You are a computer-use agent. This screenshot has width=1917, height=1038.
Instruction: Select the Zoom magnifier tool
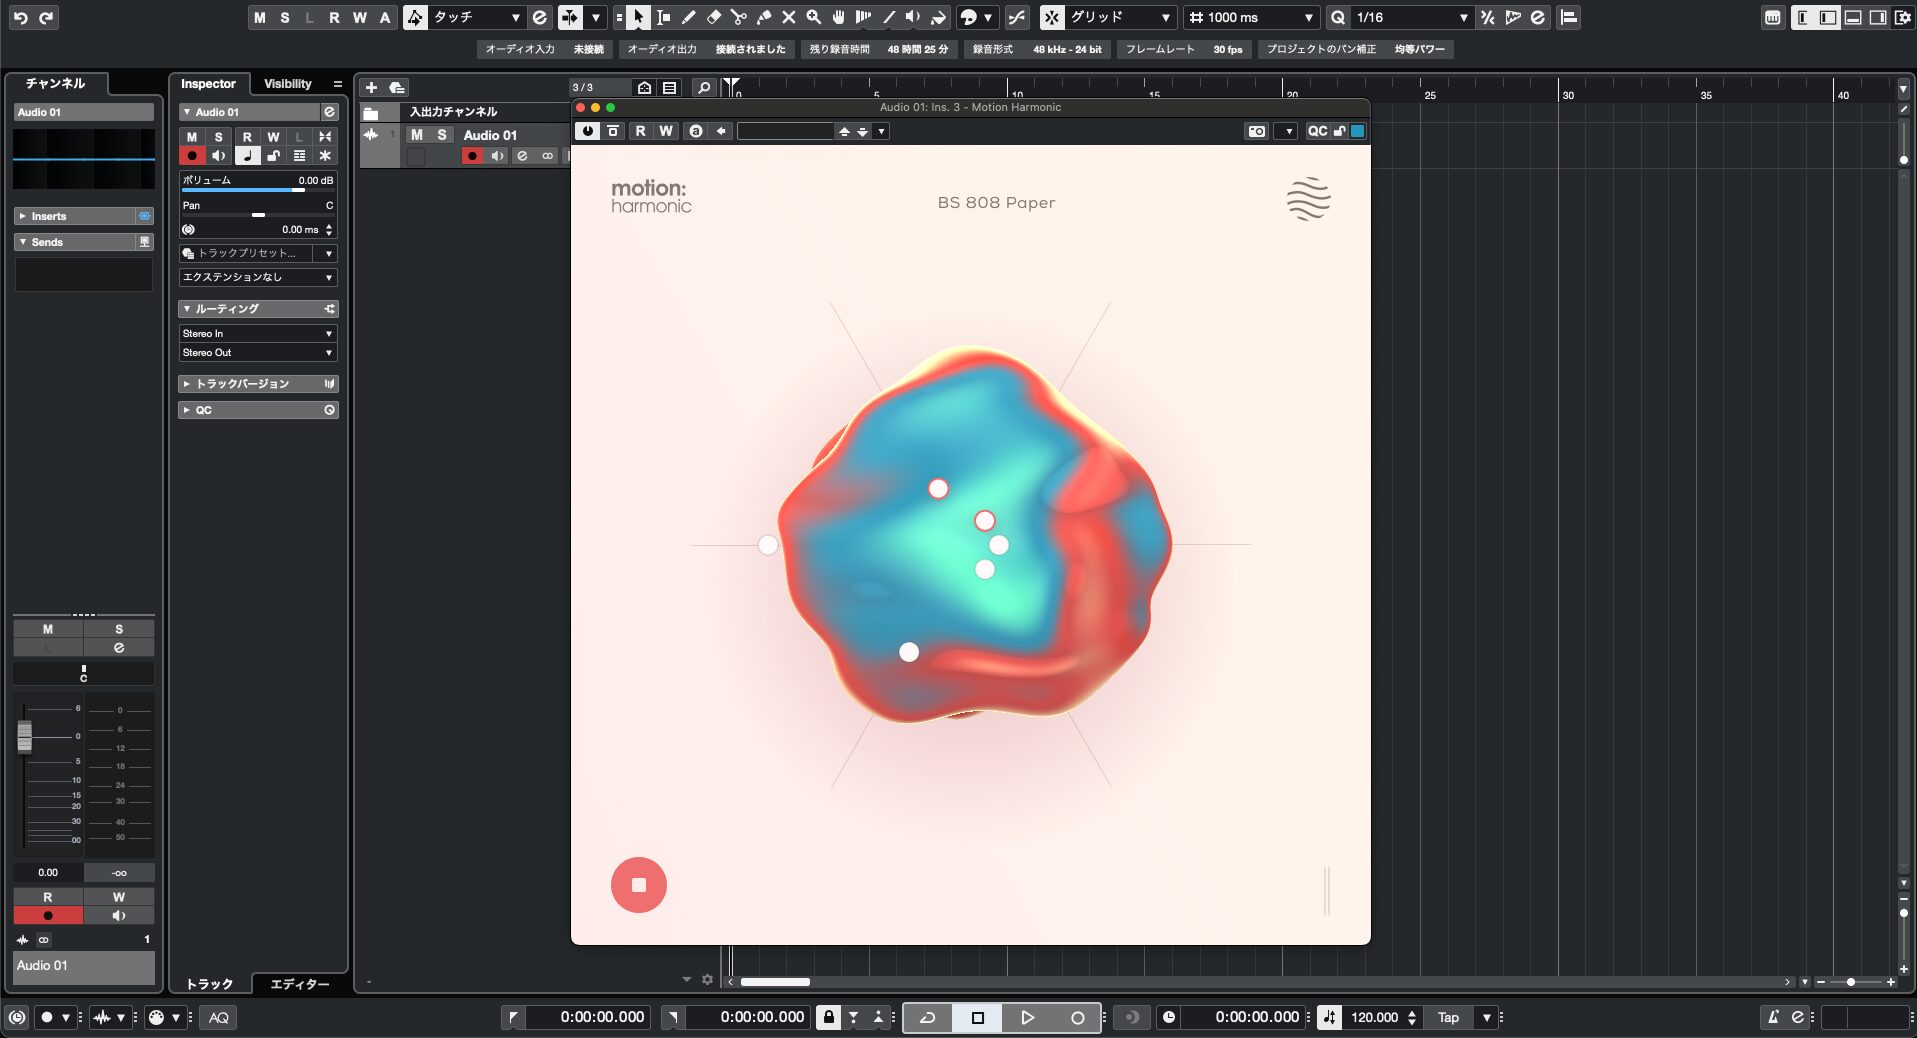813,17
